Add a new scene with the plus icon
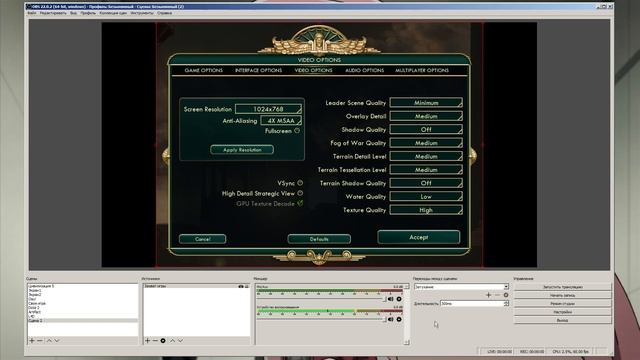This screenshot has height=360, width=640. click(x=32, y=340)
